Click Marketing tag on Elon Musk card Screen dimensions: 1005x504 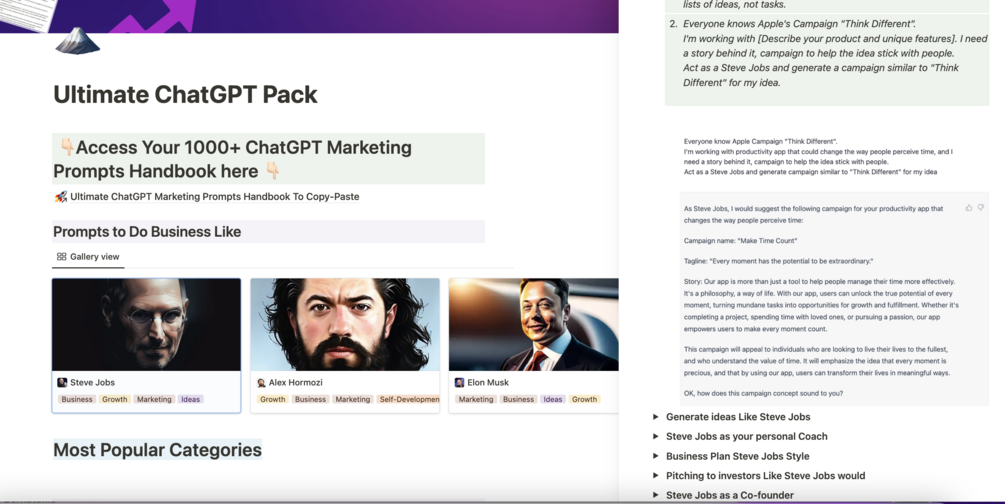click(x=476, y=399)
